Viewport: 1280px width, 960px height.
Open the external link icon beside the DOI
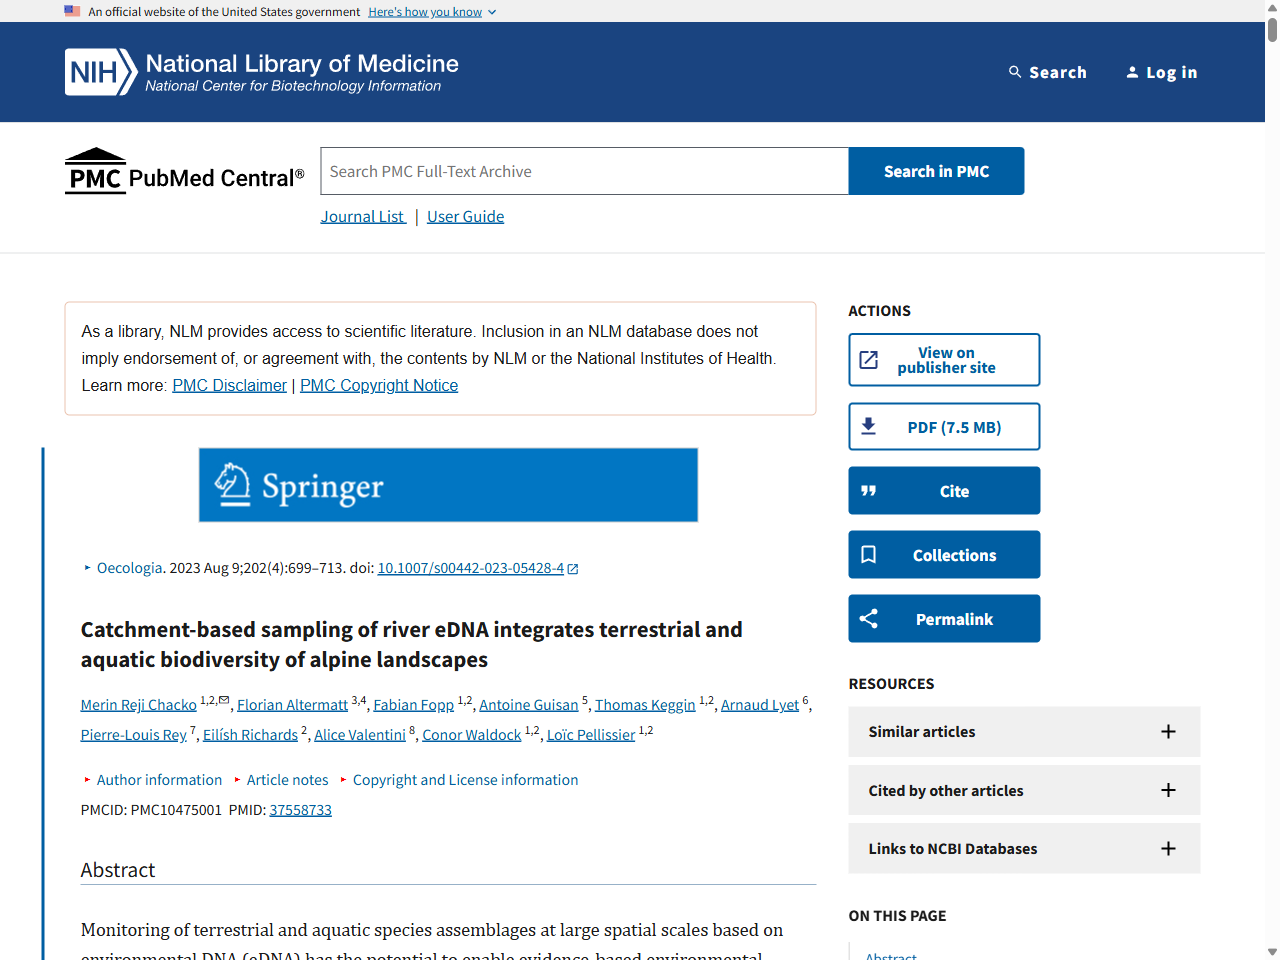(573, 569)
